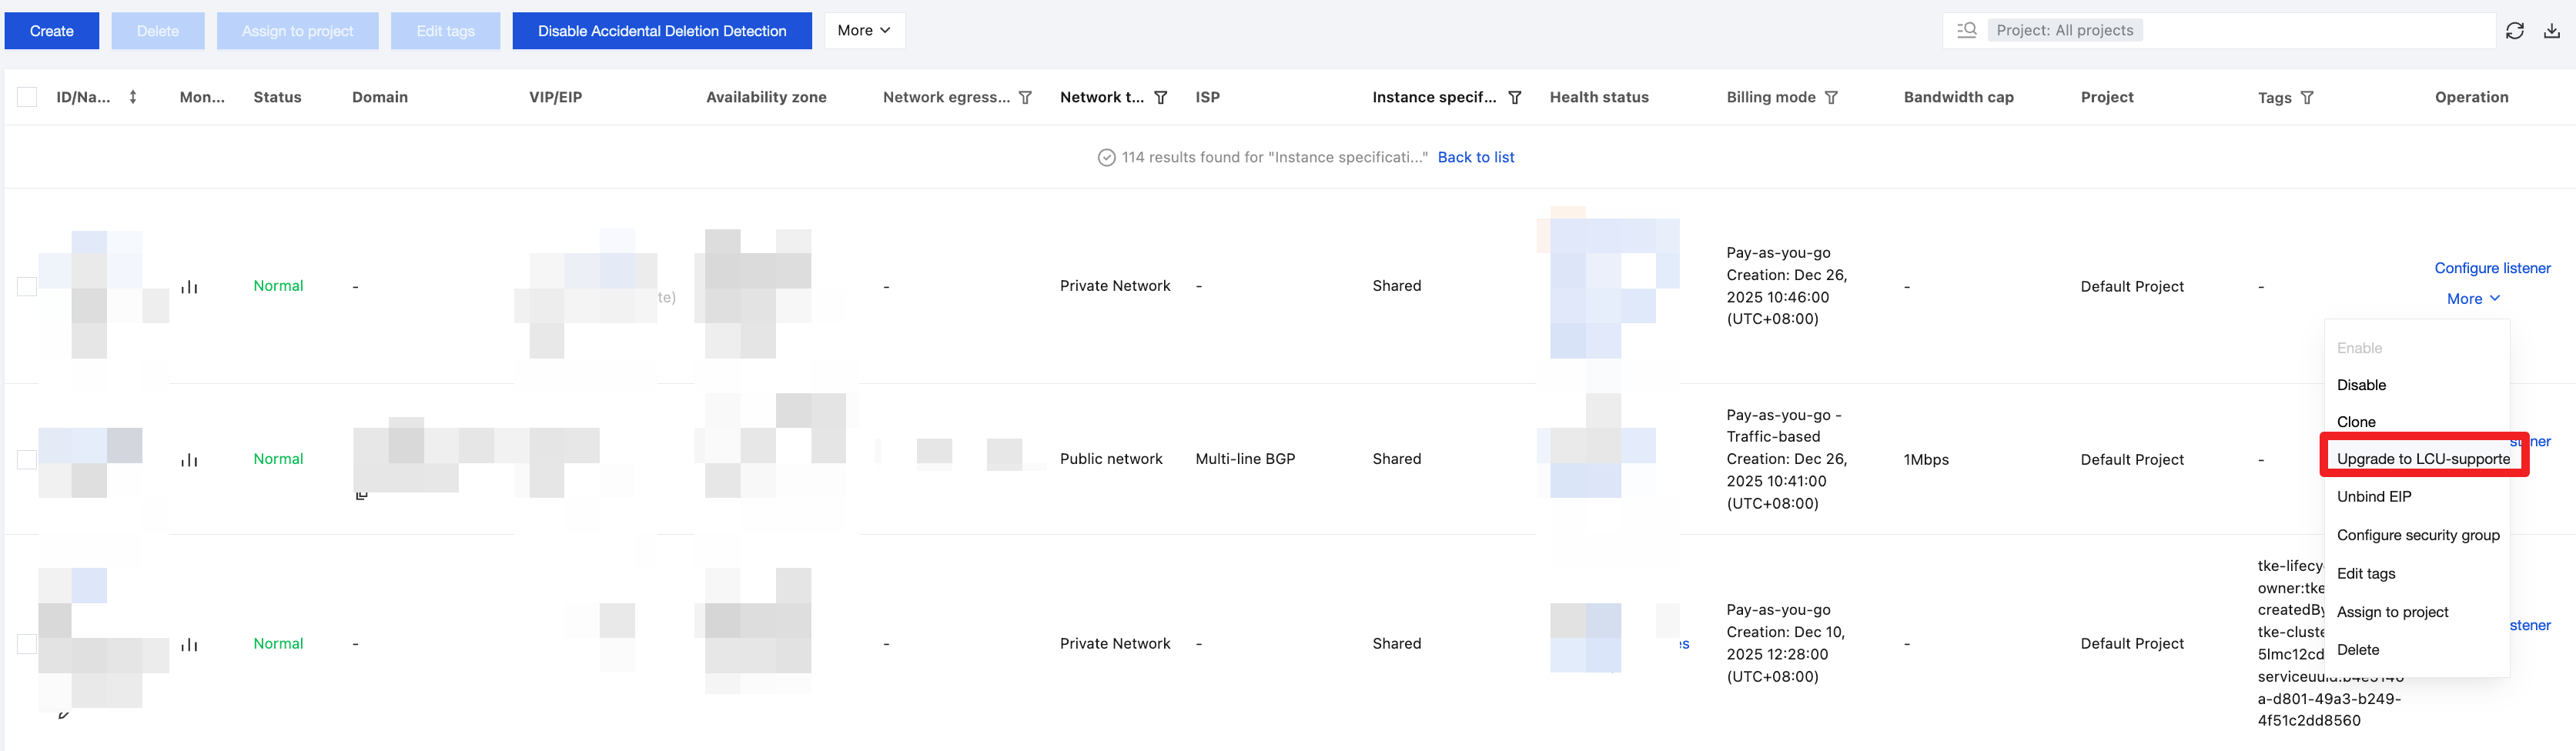Open monitoring chart for Public network instance
The height and width of the screenshot is (751, 2576).
[x=189, y=460]
